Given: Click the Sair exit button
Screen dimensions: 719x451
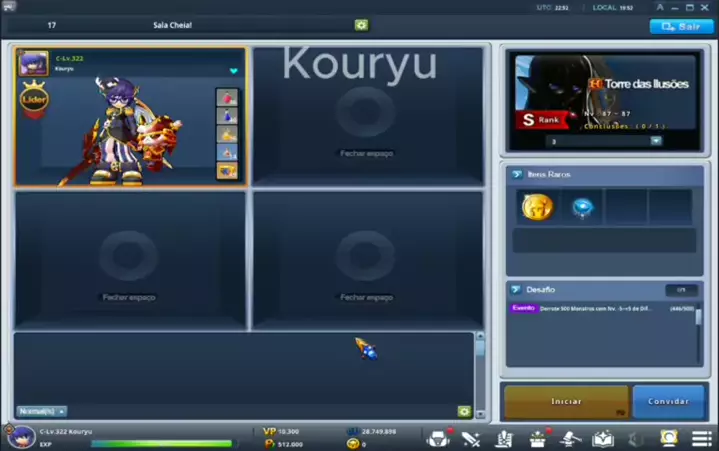Looking at the screenshot, I should coord(681,26).
